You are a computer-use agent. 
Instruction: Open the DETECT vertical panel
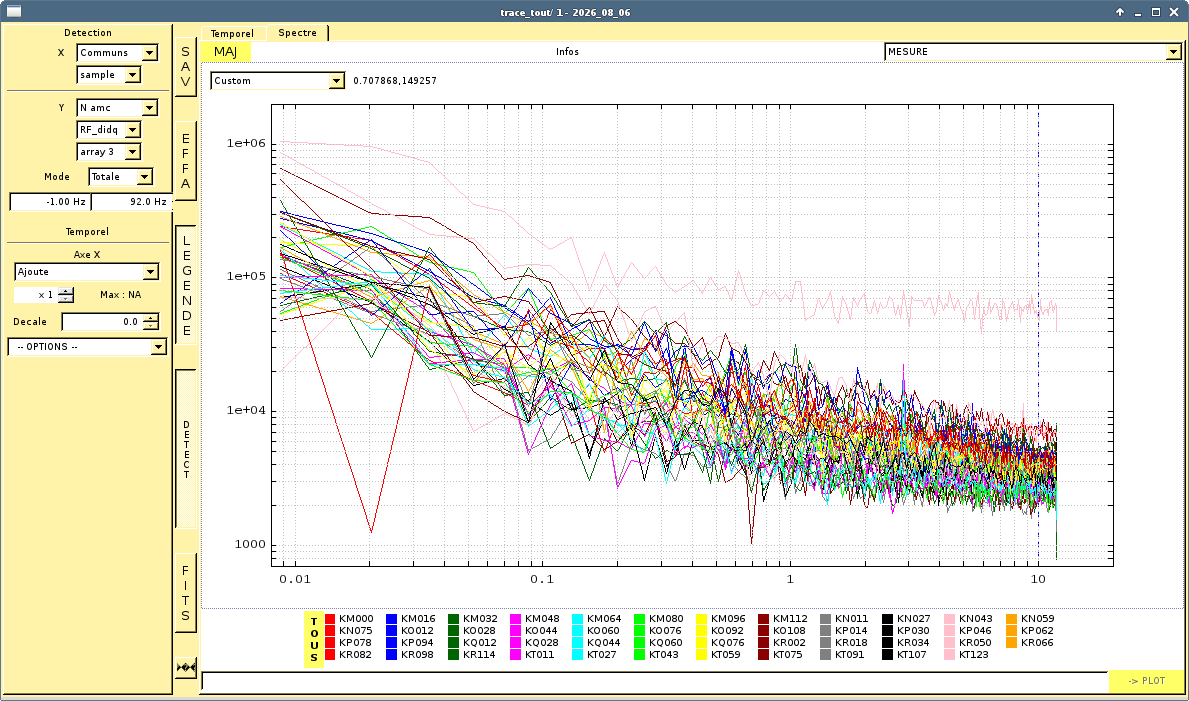click(186, 449)
